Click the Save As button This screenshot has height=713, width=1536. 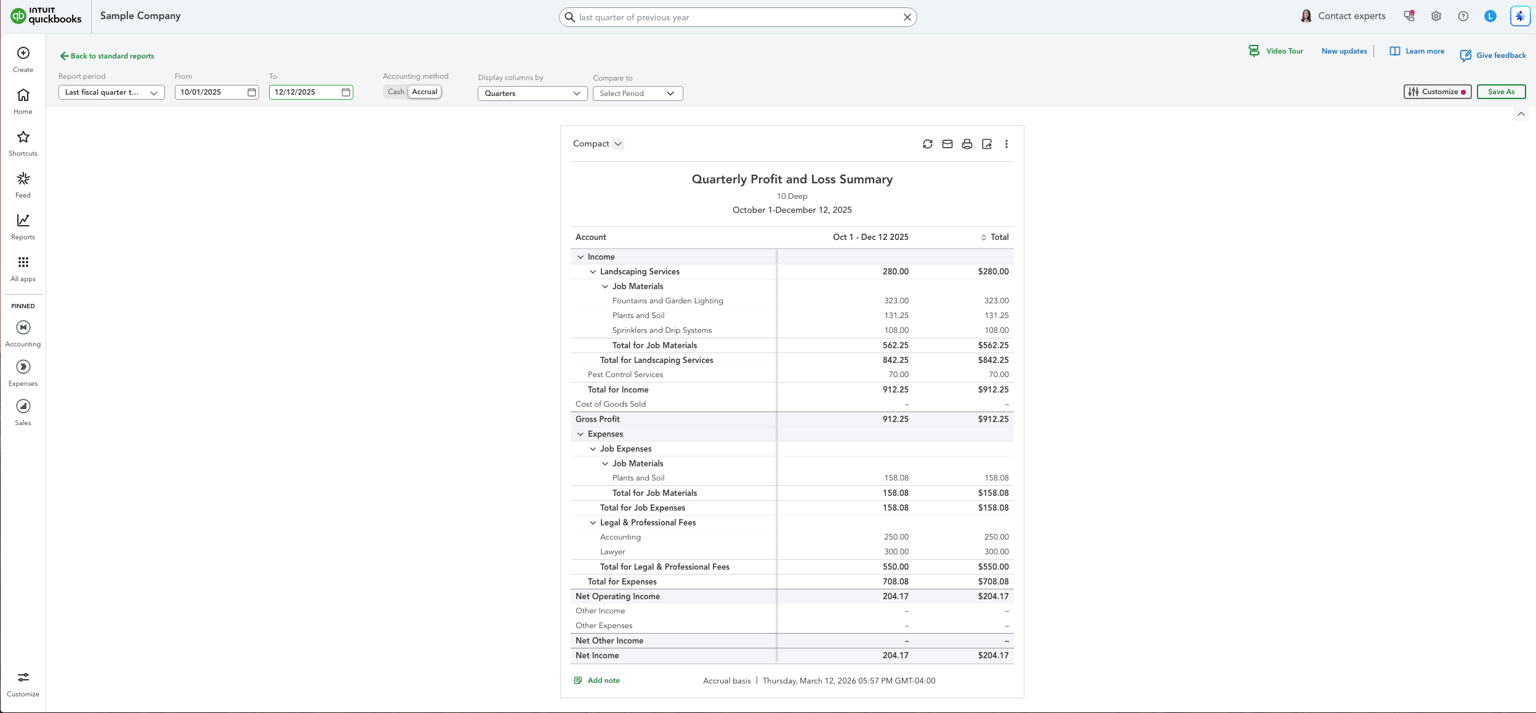[1501, 92]
